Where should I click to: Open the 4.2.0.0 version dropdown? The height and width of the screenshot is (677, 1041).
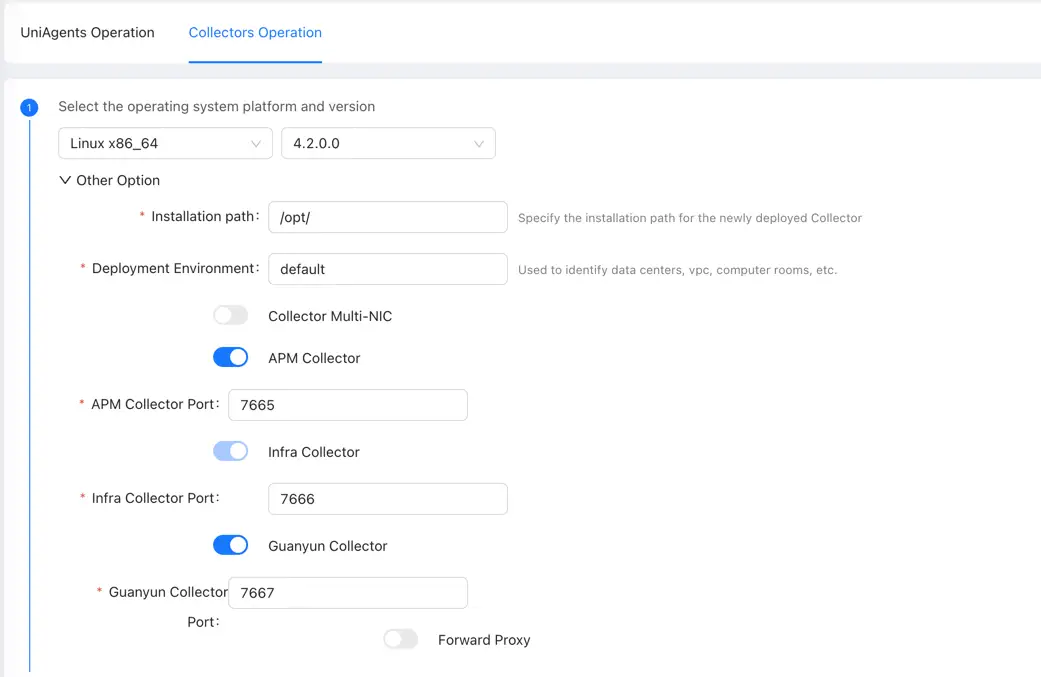(x=388, y=143)
